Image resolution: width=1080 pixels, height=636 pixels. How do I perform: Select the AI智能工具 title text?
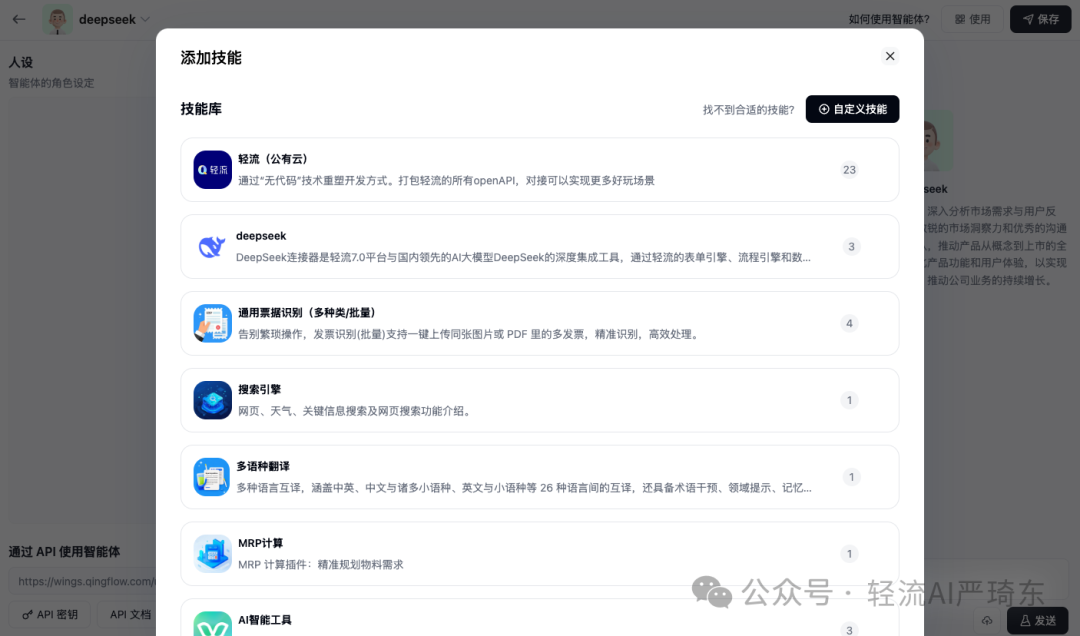[x=264, y=620]
